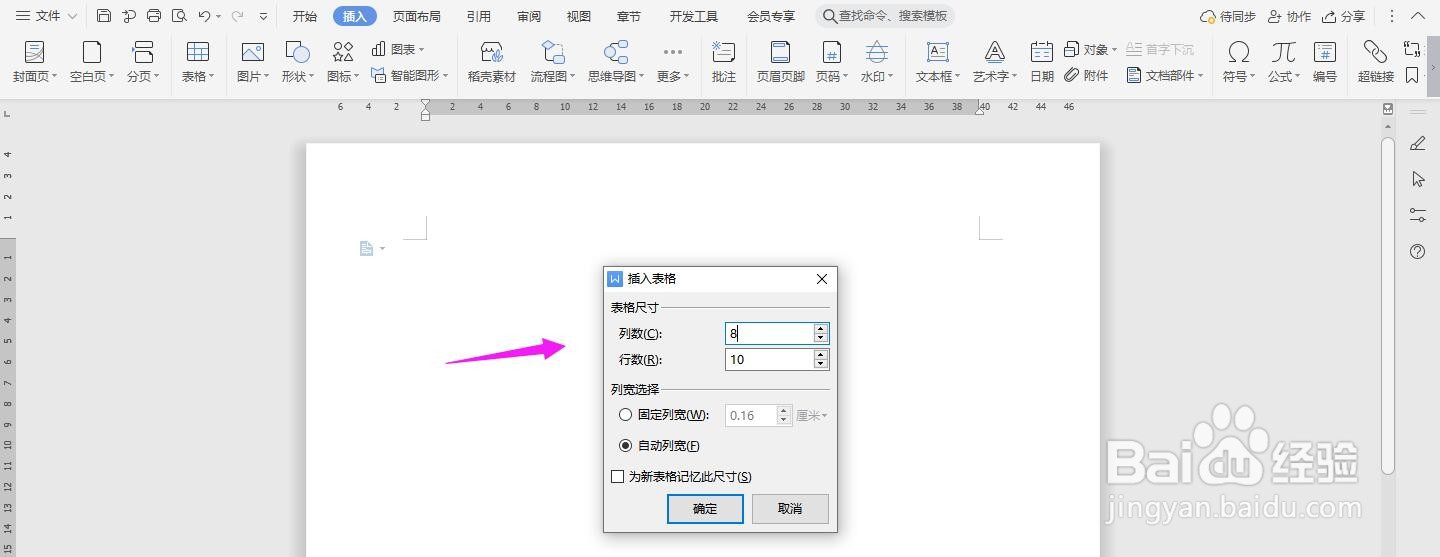Open the 会员专享 member tab

click(x=771, y=16)
